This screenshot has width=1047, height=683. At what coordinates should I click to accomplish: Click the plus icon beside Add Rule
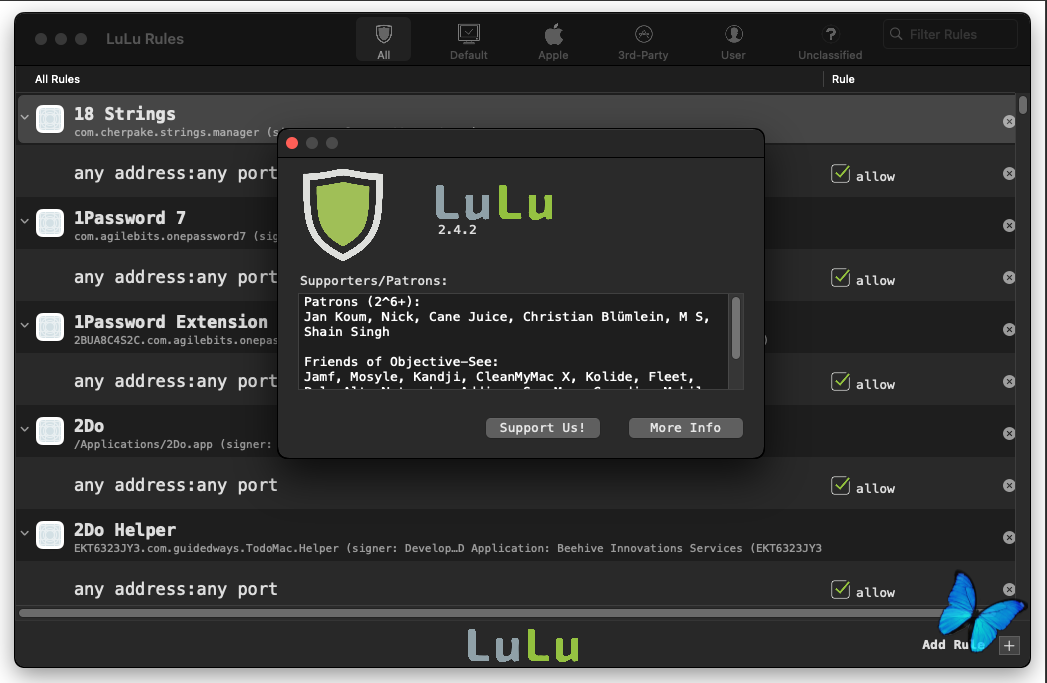pos(1009,645)
